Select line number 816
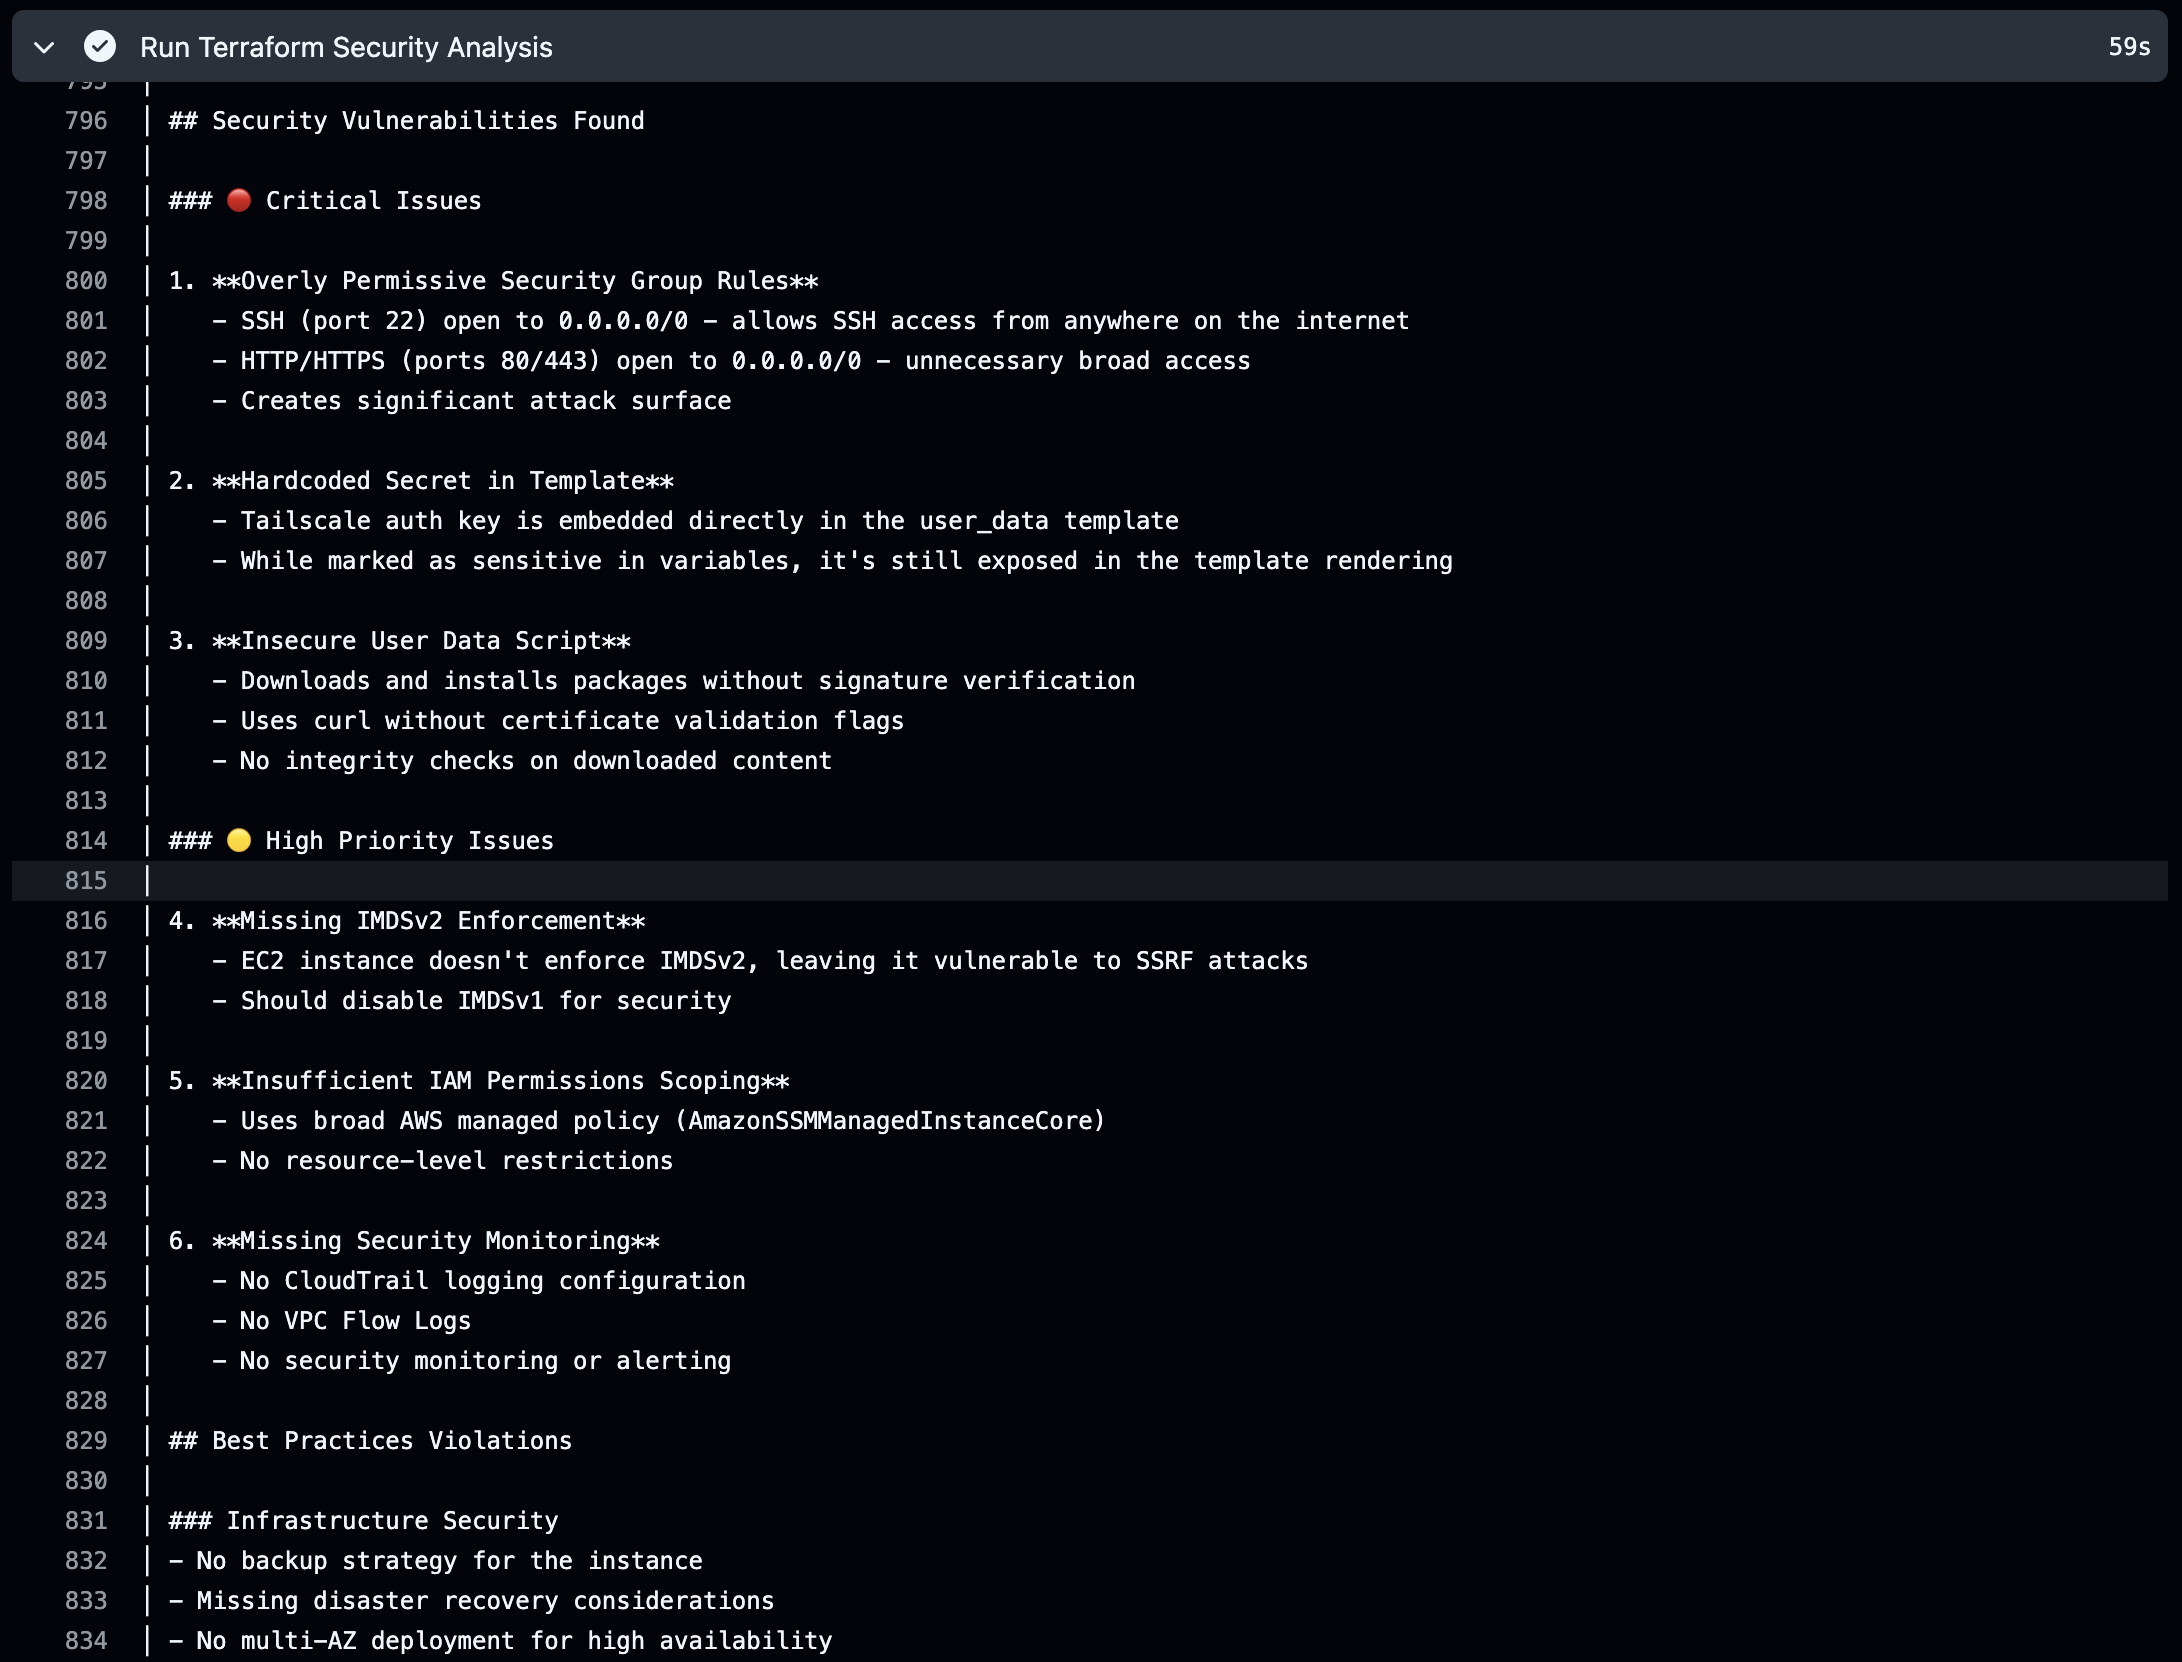Viewport: 2182px width, 1662px height. pyautogui.click(x=86, y=921)
